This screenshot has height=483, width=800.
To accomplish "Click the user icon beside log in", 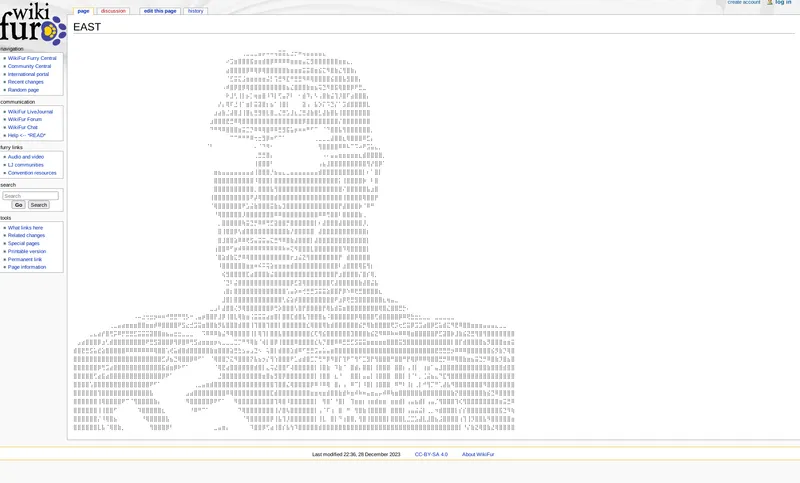I will 770,3.
